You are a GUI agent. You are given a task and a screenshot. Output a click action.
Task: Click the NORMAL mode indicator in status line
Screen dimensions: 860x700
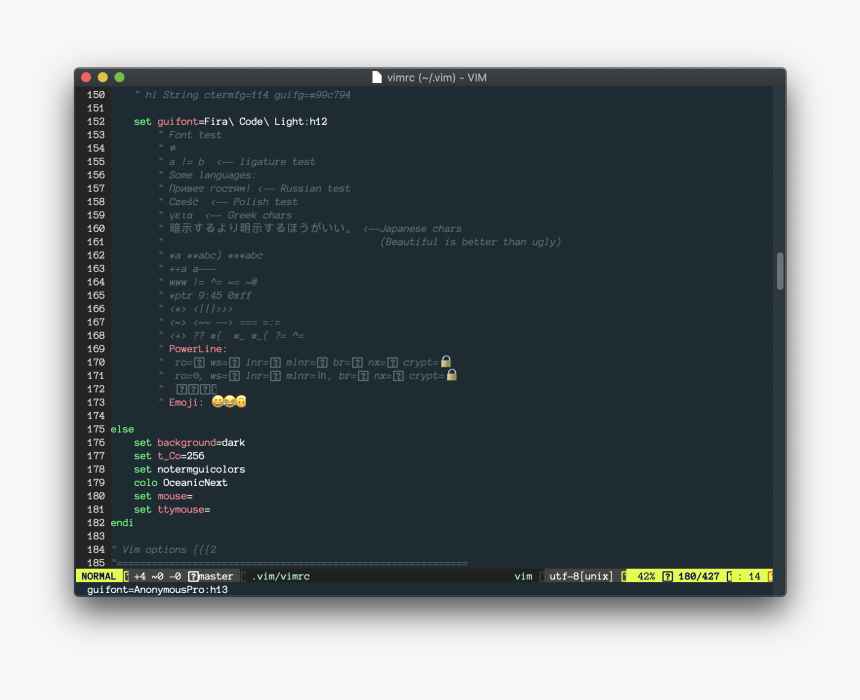pyautogui.click(x=98, y=576)
